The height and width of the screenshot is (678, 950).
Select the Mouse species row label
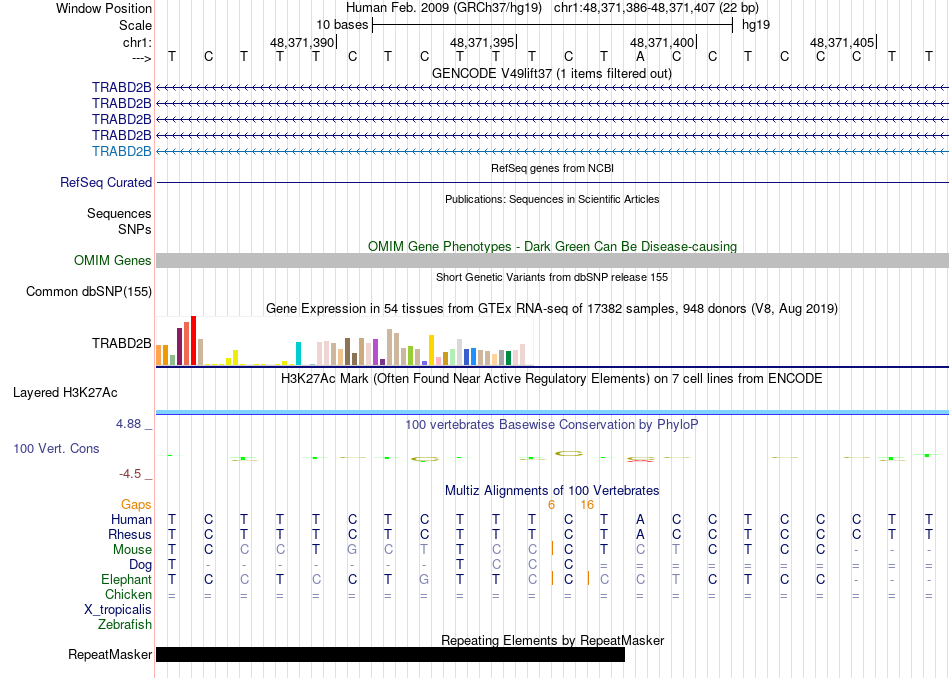[x=132, y=550]
